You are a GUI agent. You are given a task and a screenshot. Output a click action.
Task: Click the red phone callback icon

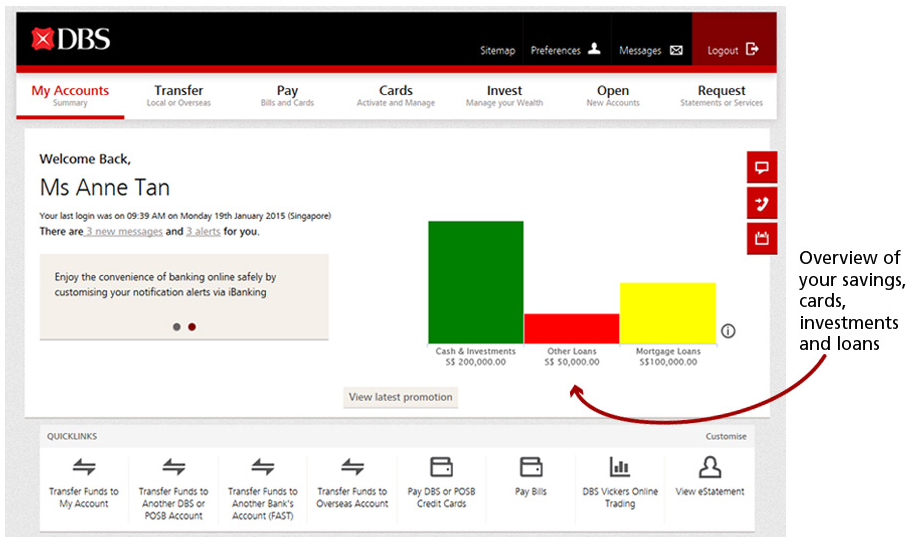tap(761, 204)
